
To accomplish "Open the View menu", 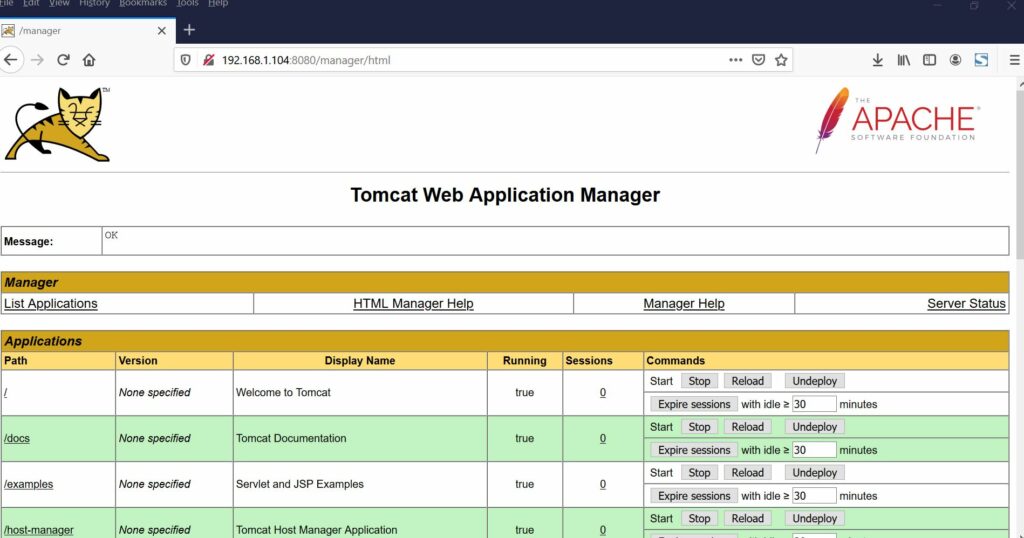I will [59, 3].
